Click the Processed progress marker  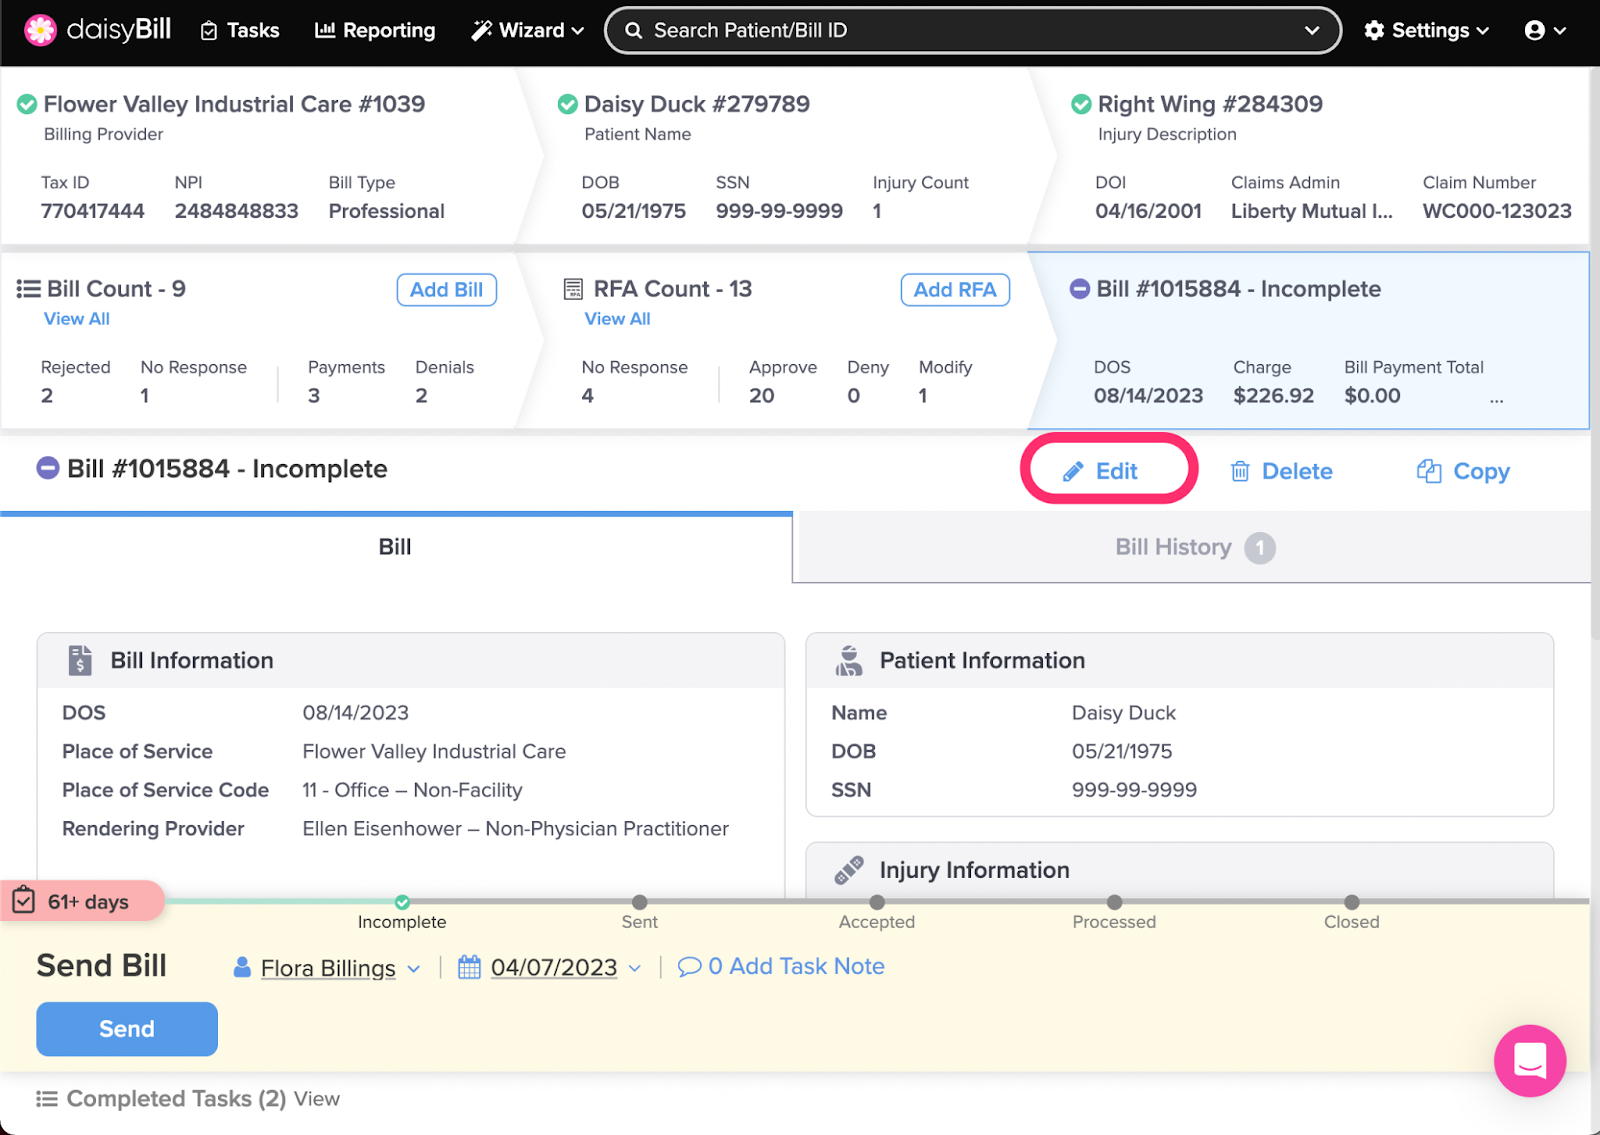[x=1114, y=902]
